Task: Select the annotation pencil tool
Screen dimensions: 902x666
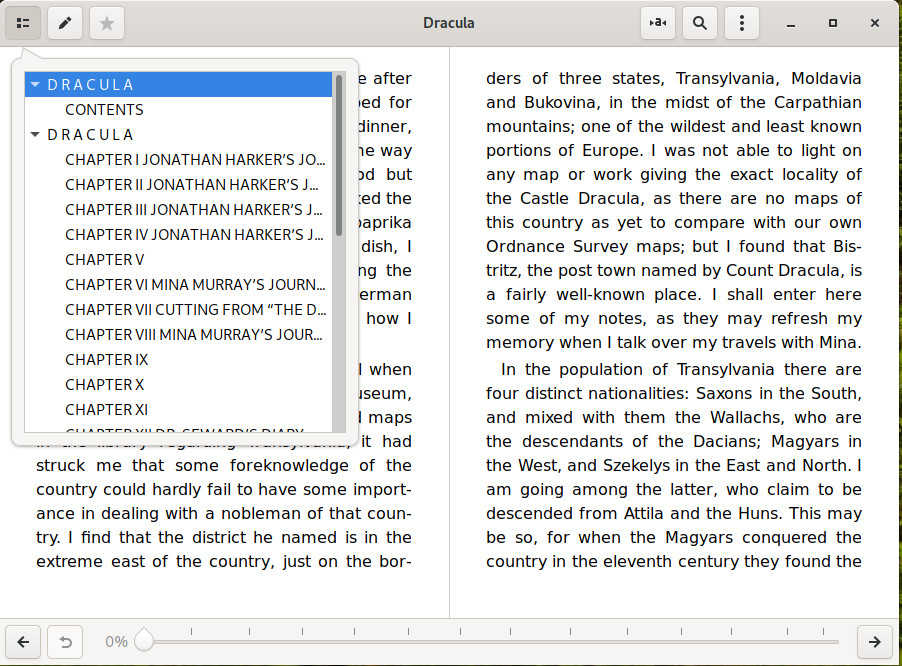Action: tap(64, 22)
